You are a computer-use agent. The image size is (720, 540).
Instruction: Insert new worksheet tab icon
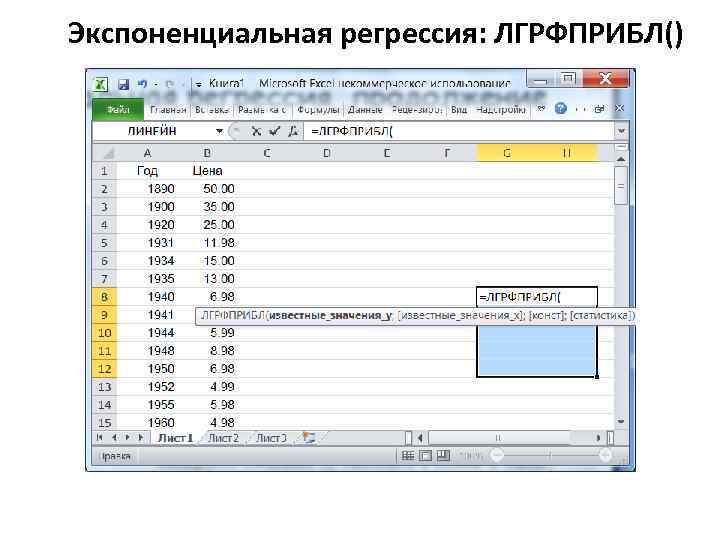[x=309, y=438]
